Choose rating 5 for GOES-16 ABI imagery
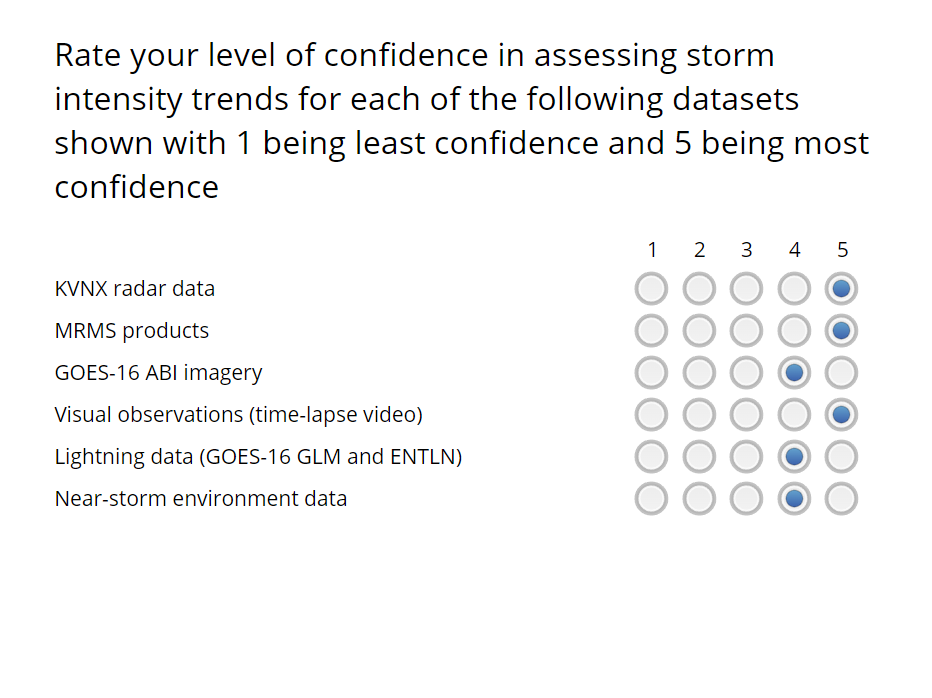The width and height of the screenshot is (932, 698). pos(842,373)
